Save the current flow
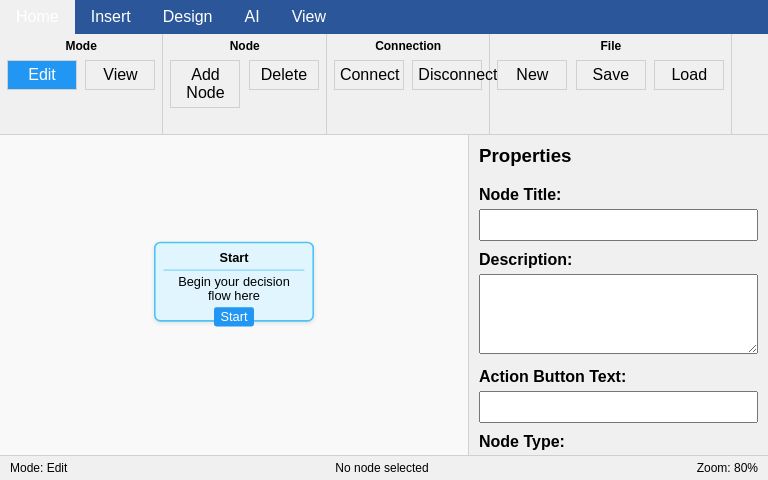This screenshot has width=768, height=480. click(x=611, y=75)
